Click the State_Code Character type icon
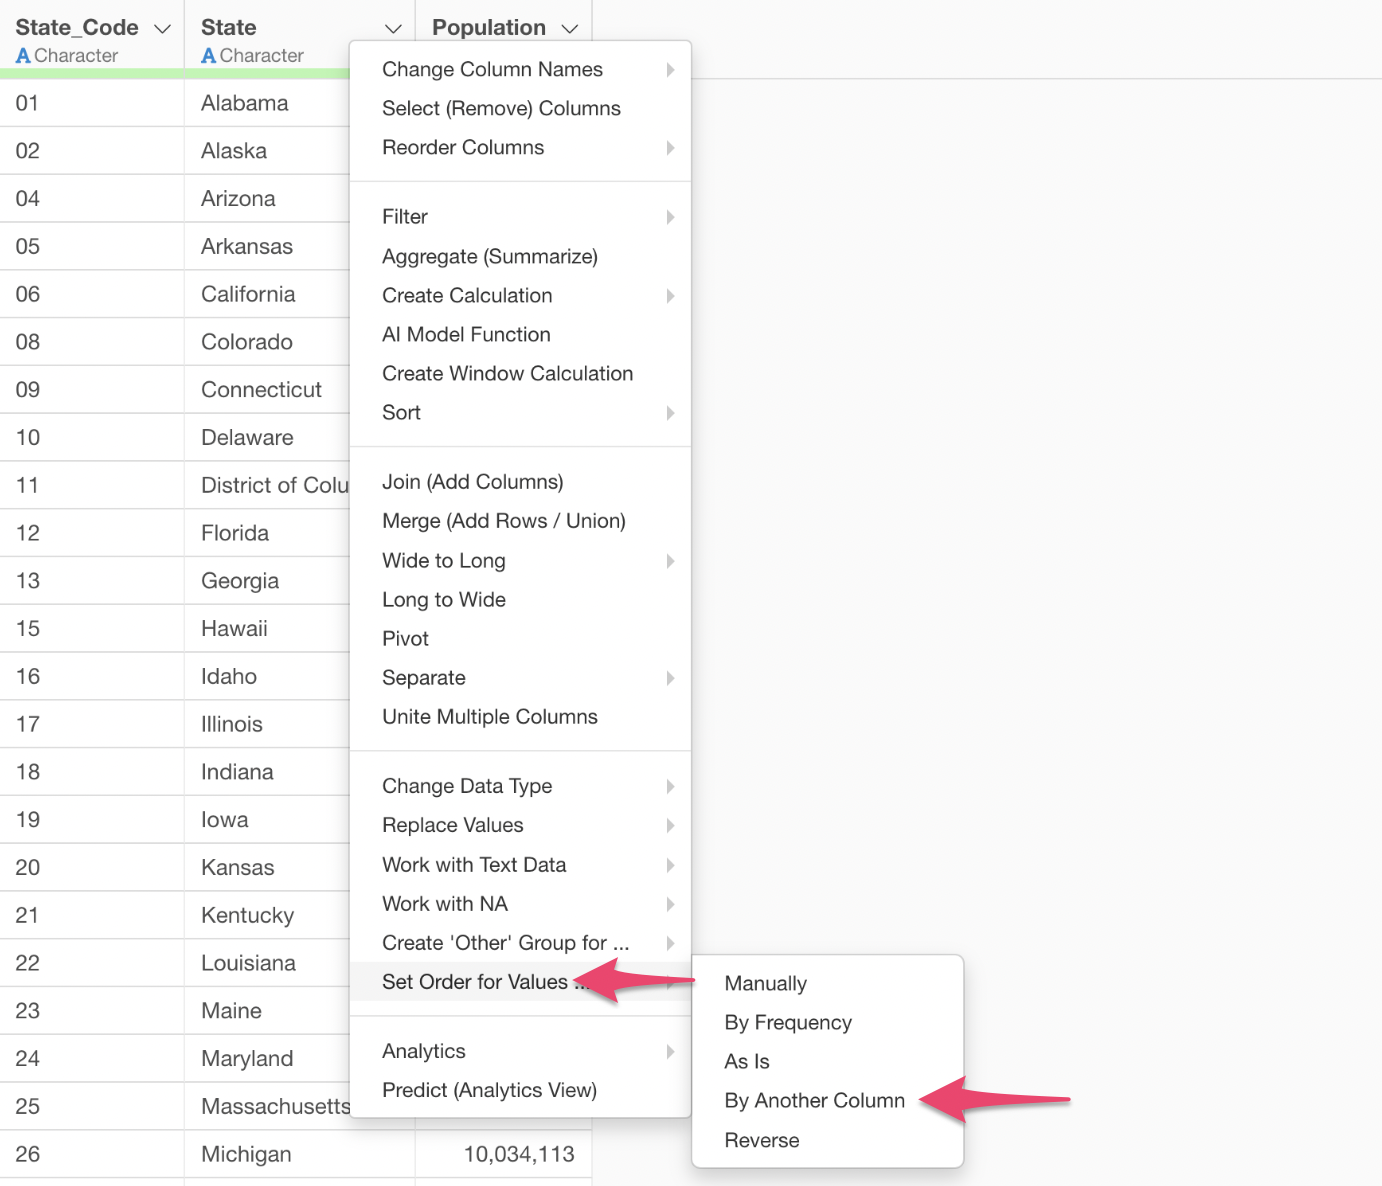Viewport: 1382px width, 1186px height. tap(23, 56)
